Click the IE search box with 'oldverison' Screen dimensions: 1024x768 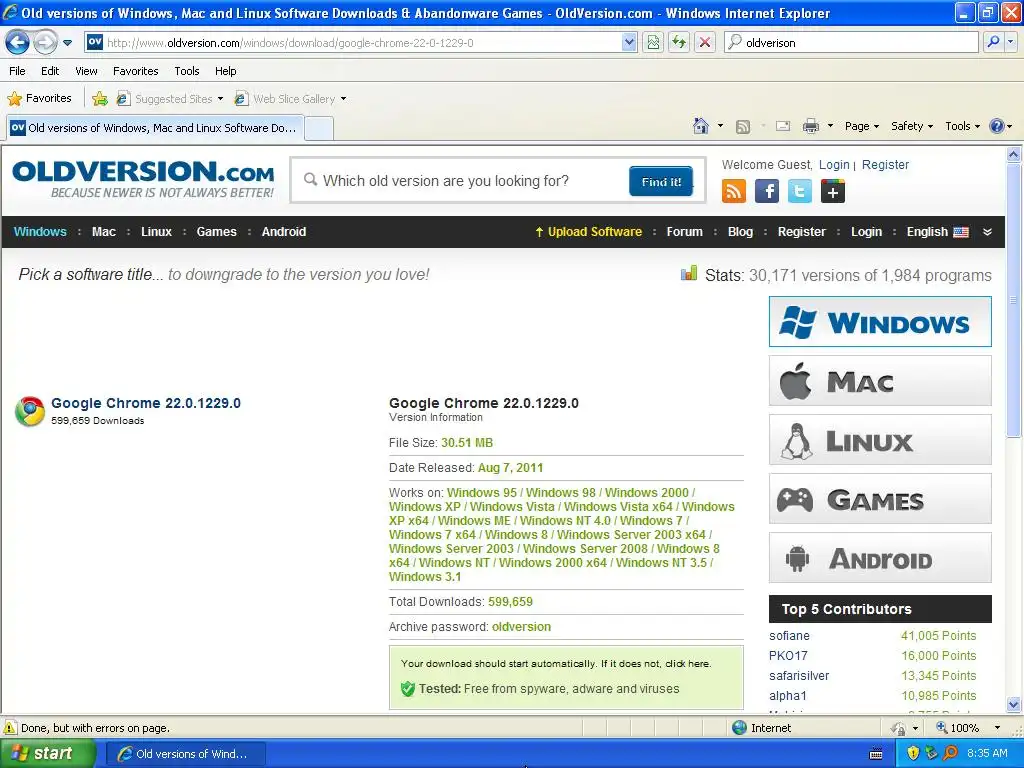(851, 42)
